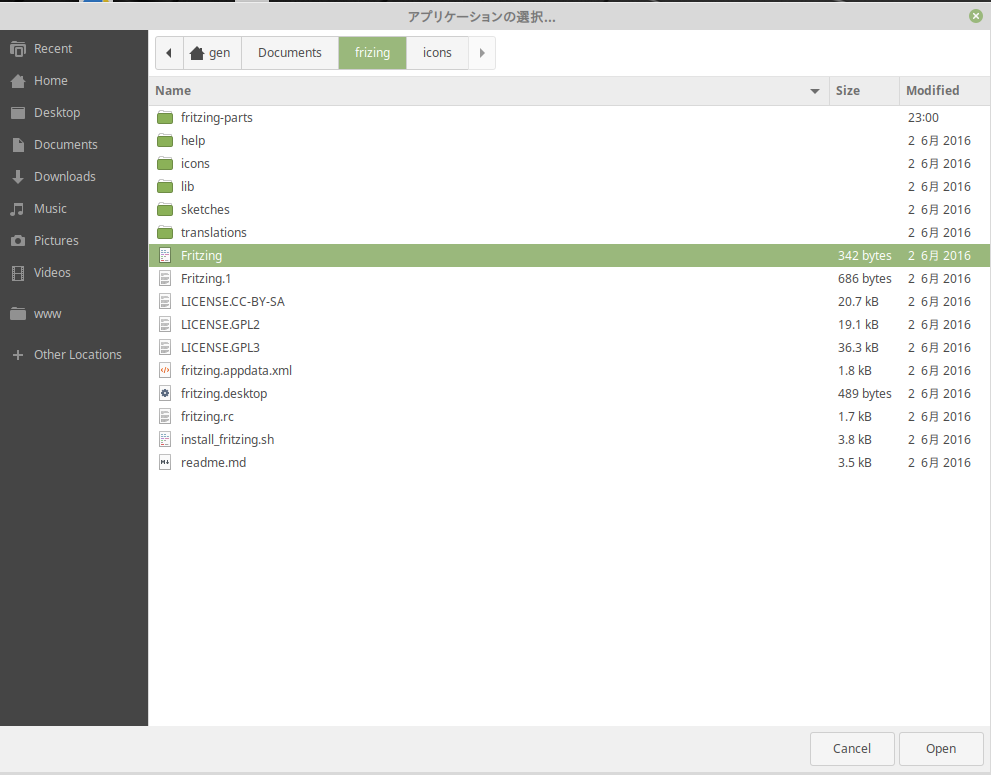
Task: Select the LICENSE.GPL2 file icon
Action: tap(165, 325)
